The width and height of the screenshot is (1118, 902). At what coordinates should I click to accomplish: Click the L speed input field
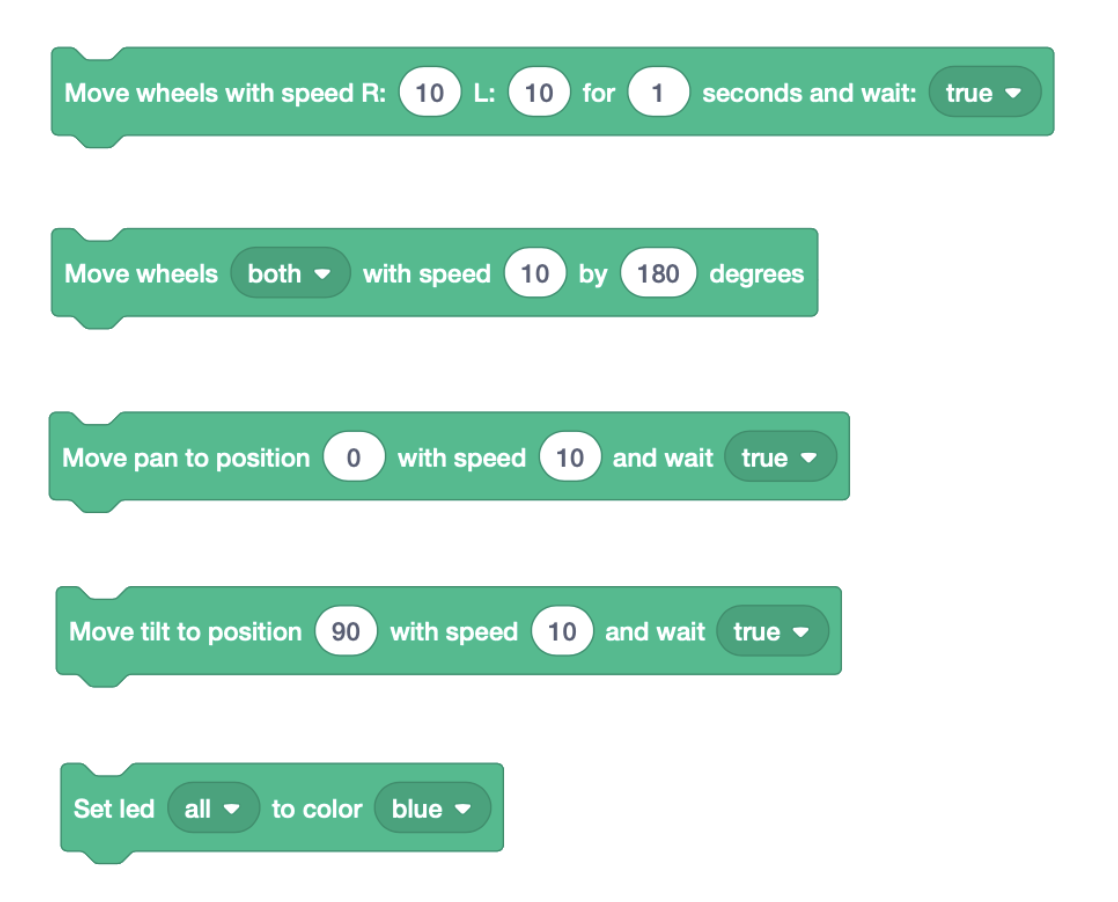coord(538,93)
